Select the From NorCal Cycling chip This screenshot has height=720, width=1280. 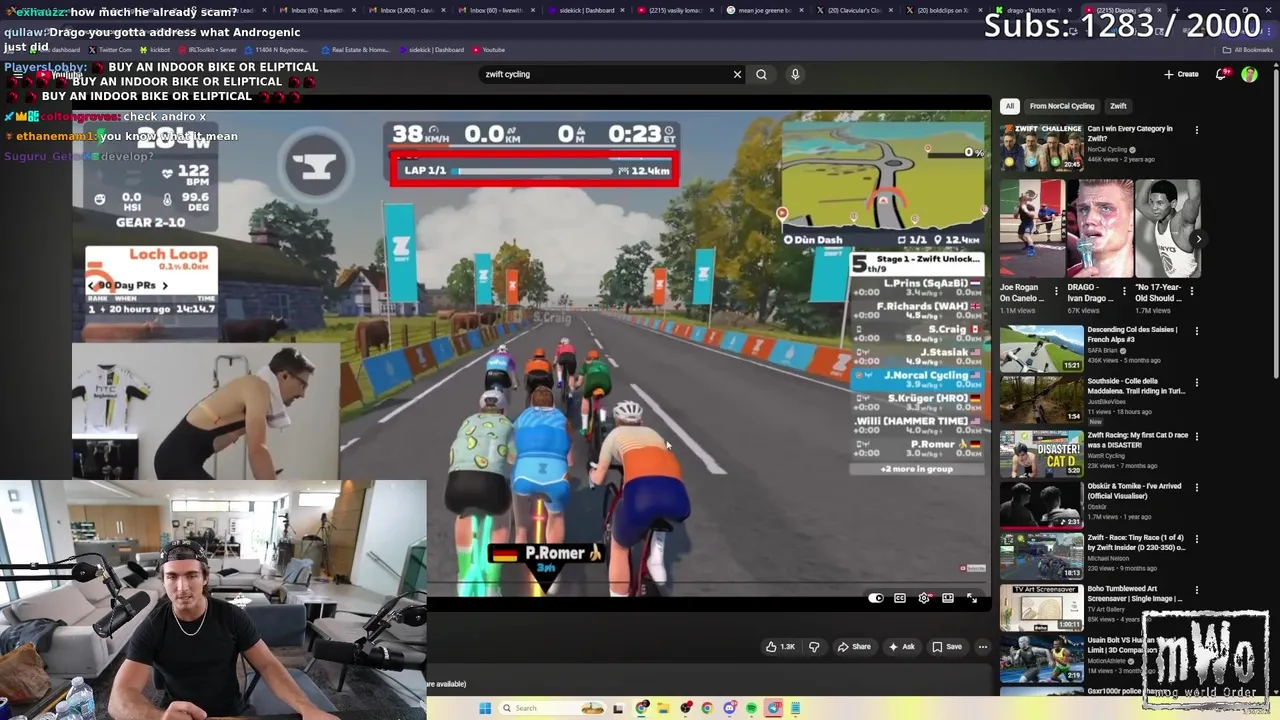[x=1062, y=106]
